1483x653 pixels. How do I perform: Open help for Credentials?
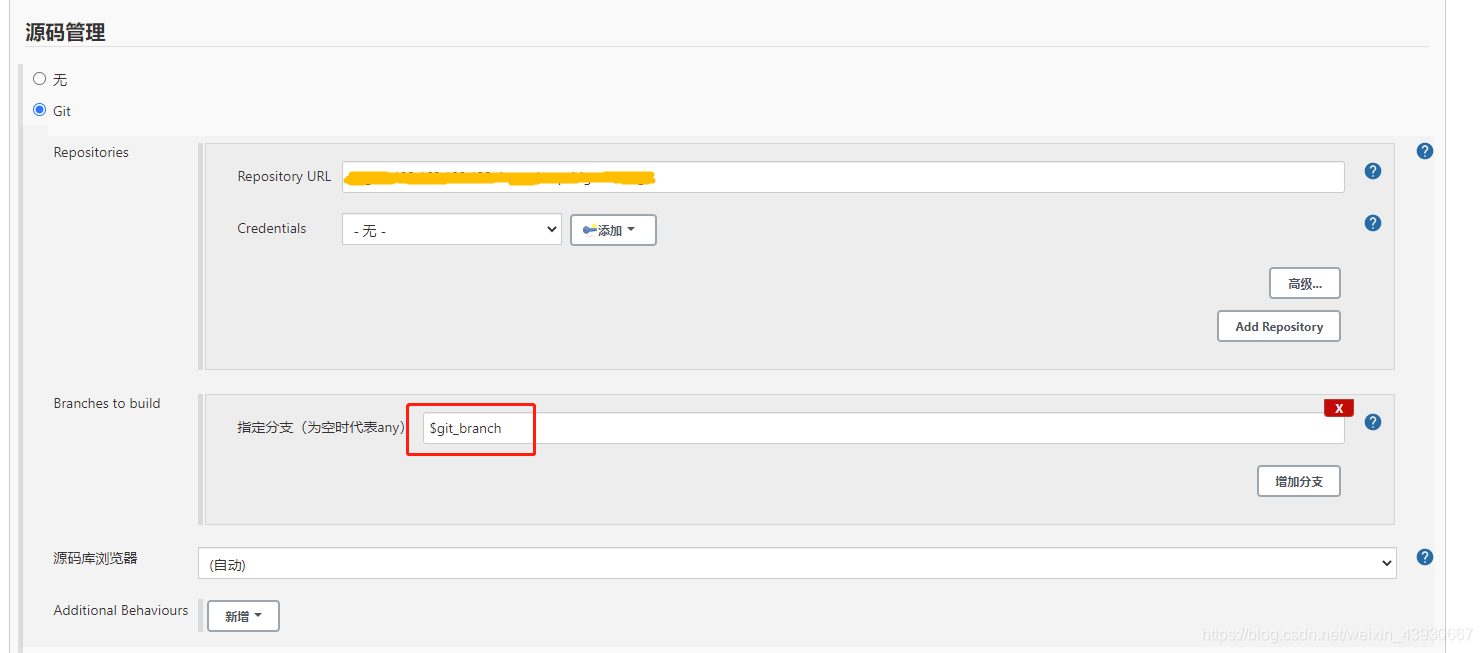pos(1373,223)
